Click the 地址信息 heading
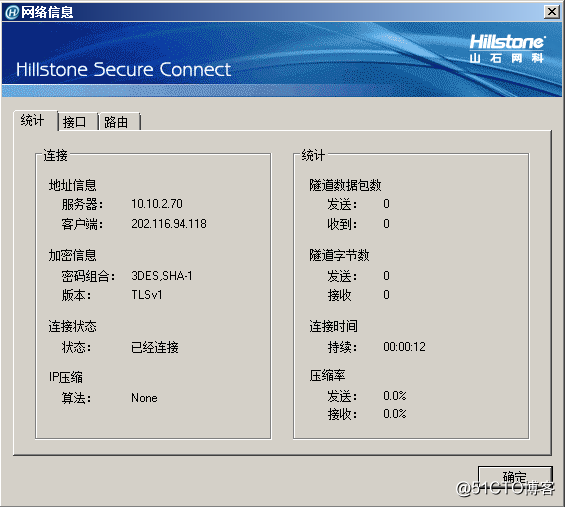 click(72, 185)
